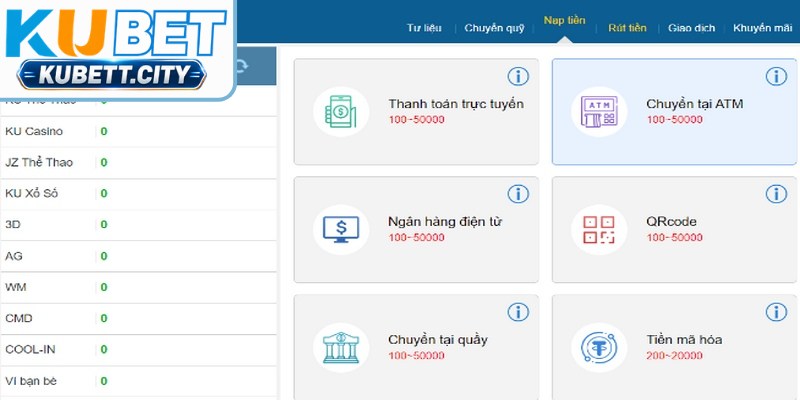Open info for QRcode payment
This screenshot has height=400, width=800.
pos(776,194)
